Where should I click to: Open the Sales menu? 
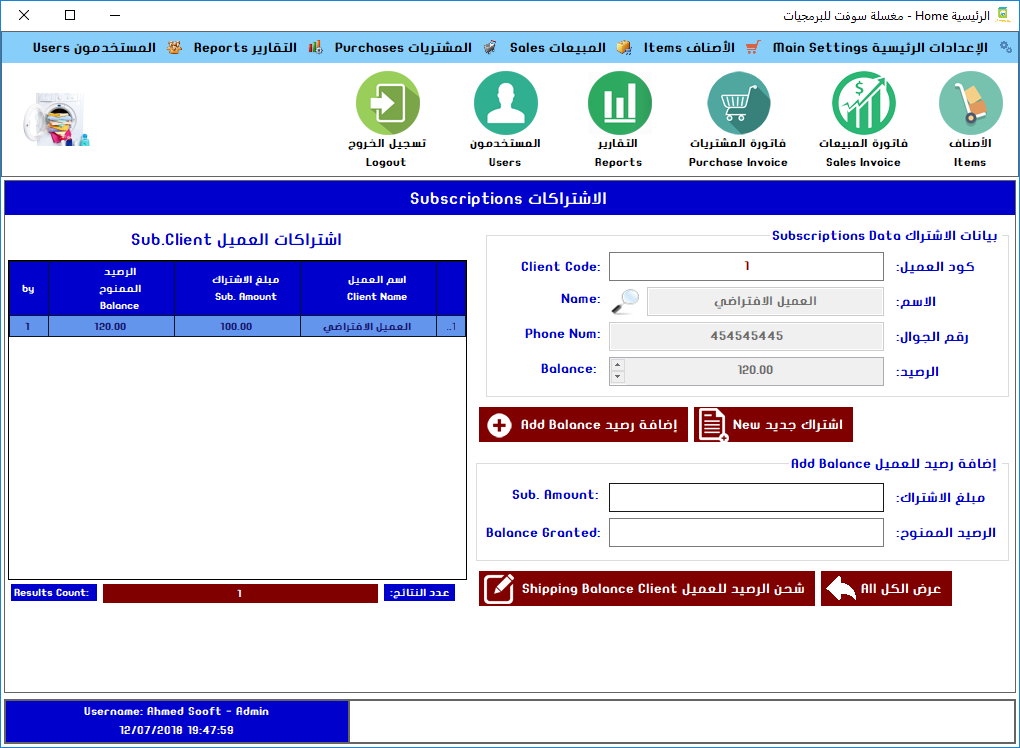(x=557, y=47)
